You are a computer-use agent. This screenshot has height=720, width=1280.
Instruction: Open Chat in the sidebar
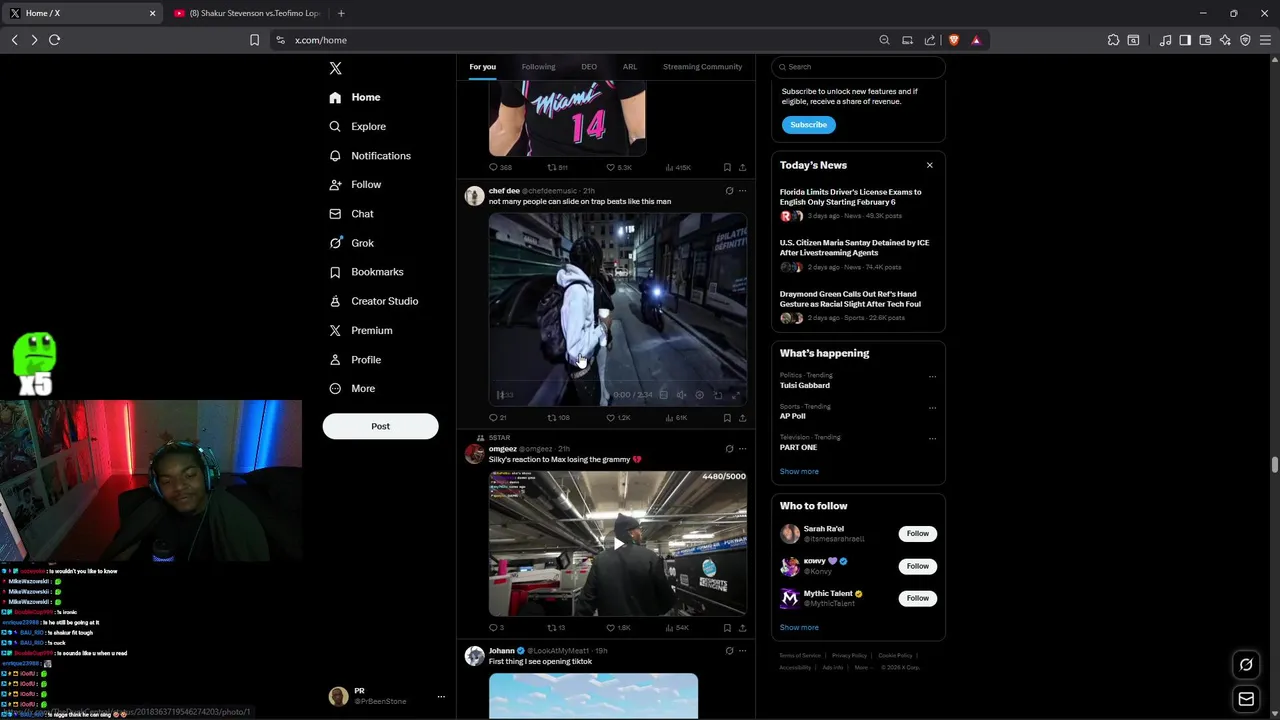351,214
